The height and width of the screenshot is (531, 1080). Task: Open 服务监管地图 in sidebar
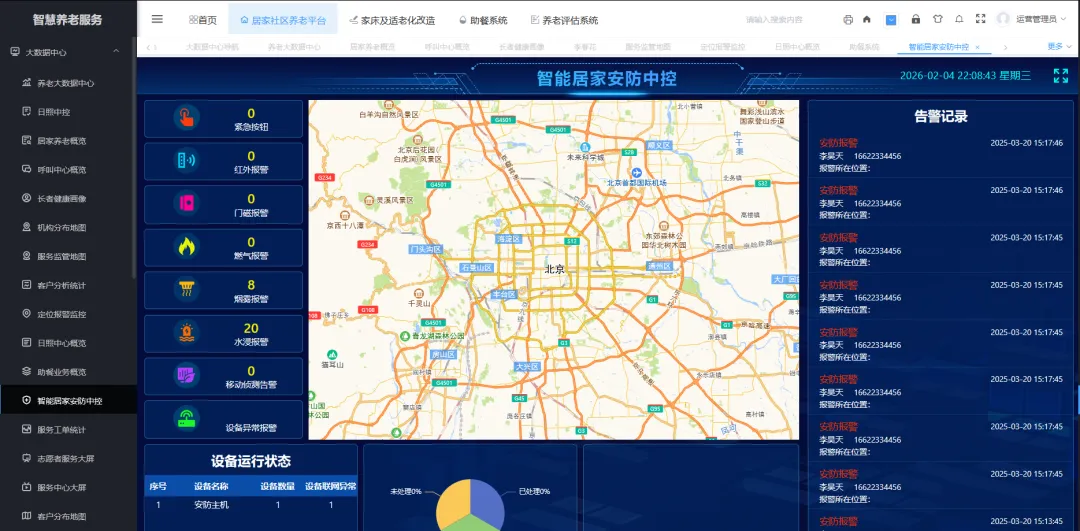point(69,256)
